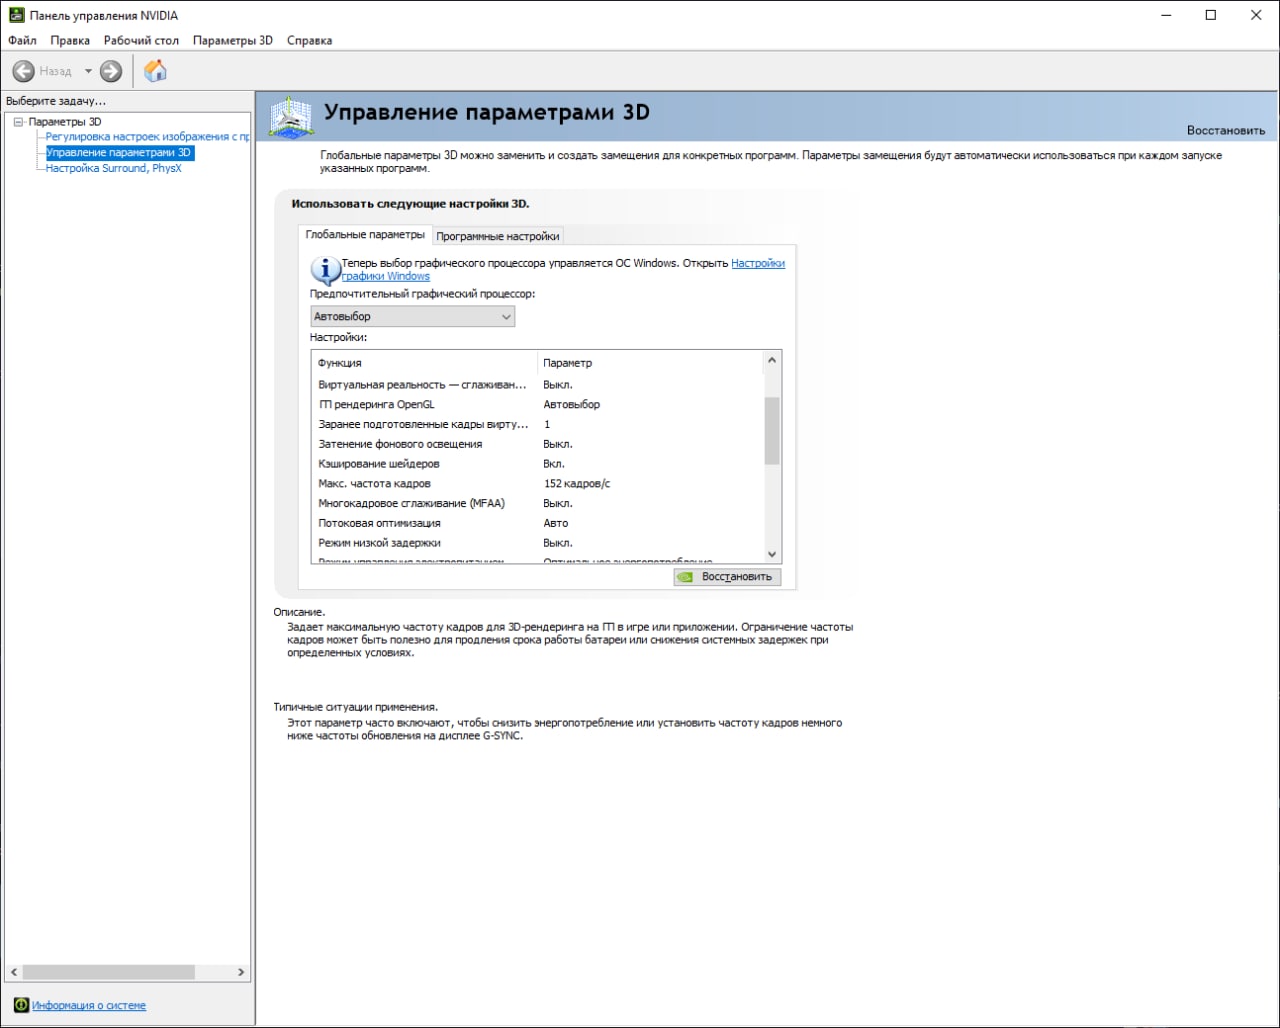The image size is (1280, 1028).
Task: Close the NVIDIA Control Panel window
Action: pos(1257,15)
